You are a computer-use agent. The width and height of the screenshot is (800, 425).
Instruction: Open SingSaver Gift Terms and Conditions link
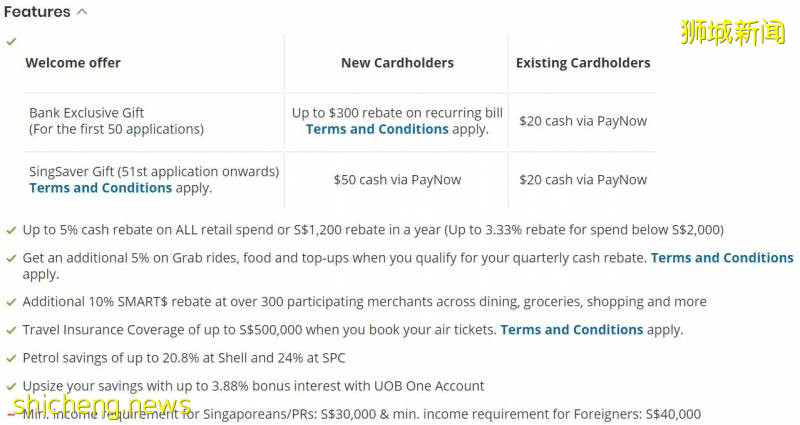[x=100, y=188]
